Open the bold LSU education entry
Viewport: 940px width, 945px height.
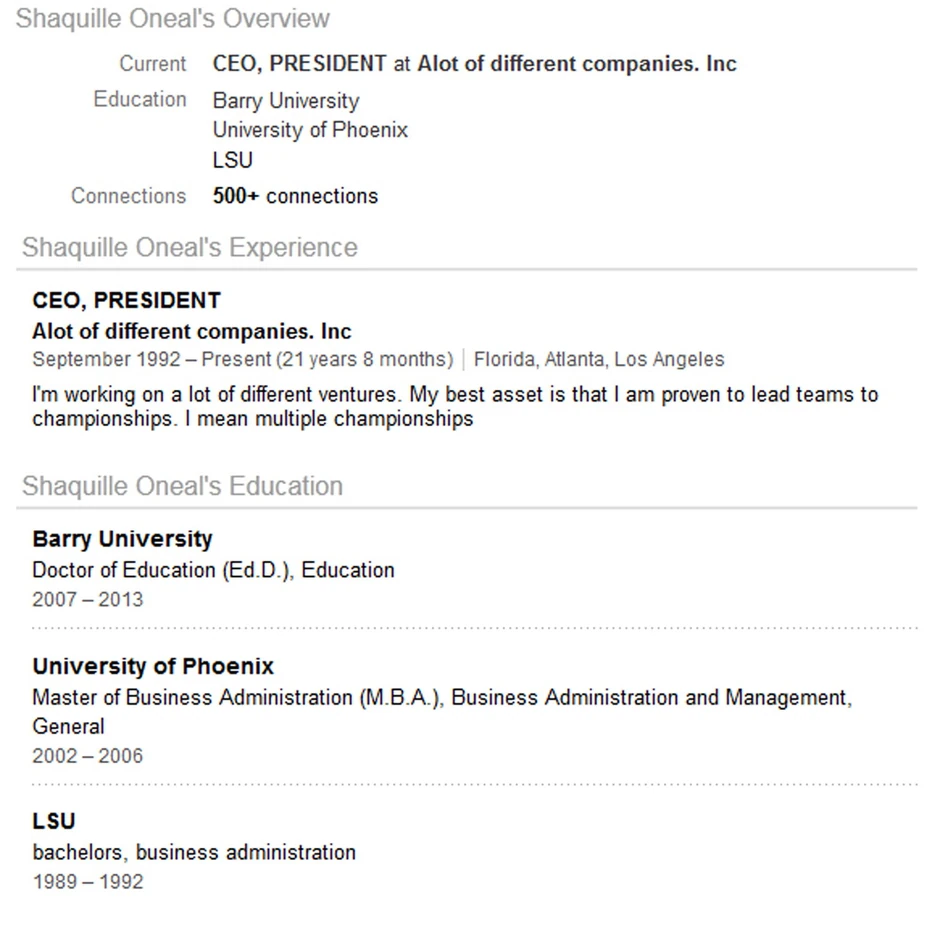point(54,822)
